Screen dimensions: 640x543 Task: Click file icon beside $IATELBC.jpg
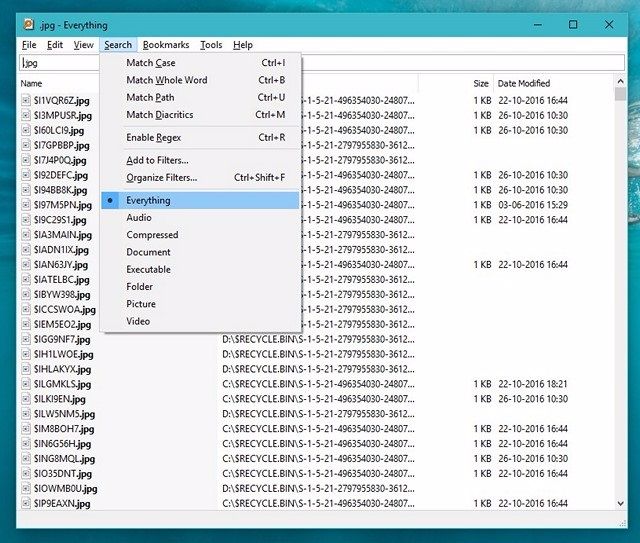26,280
